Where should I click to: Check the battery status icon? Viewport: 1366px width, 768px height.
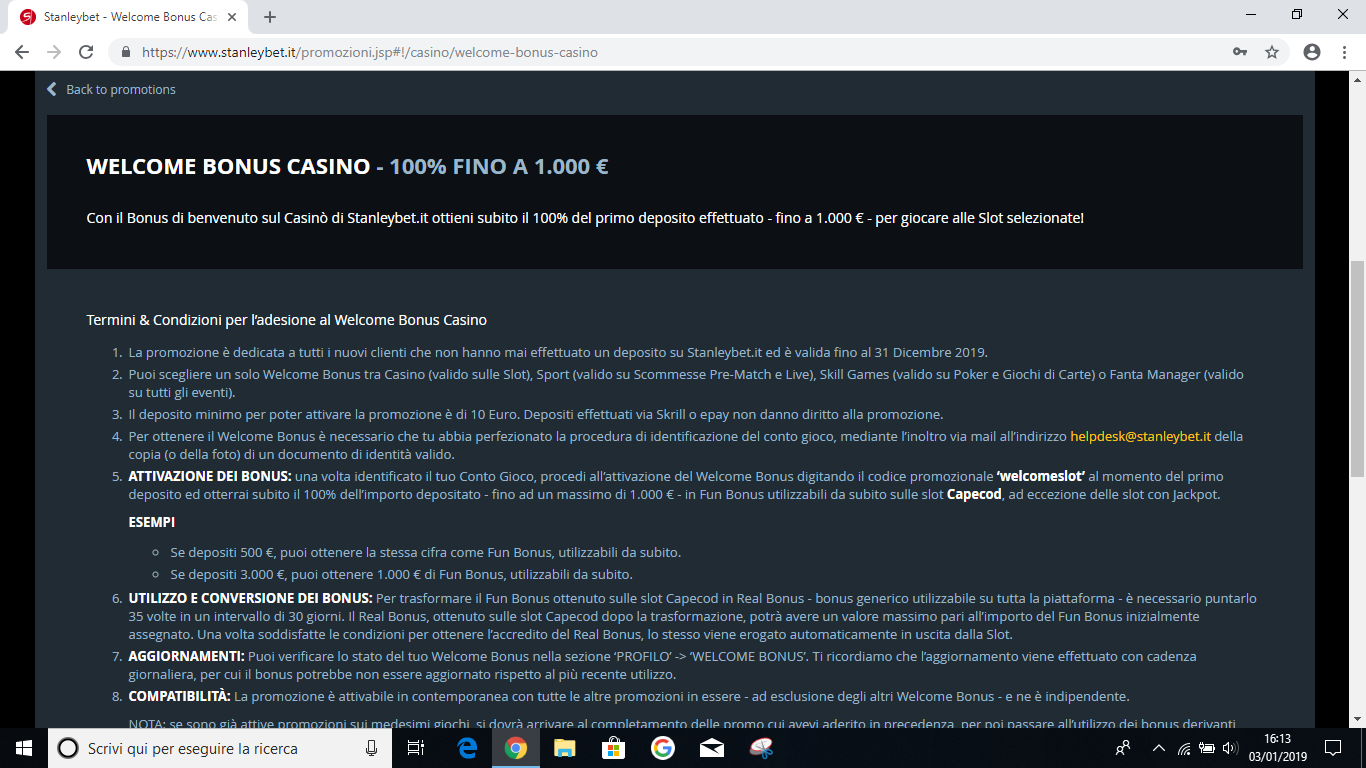[x=1207, y=748]
